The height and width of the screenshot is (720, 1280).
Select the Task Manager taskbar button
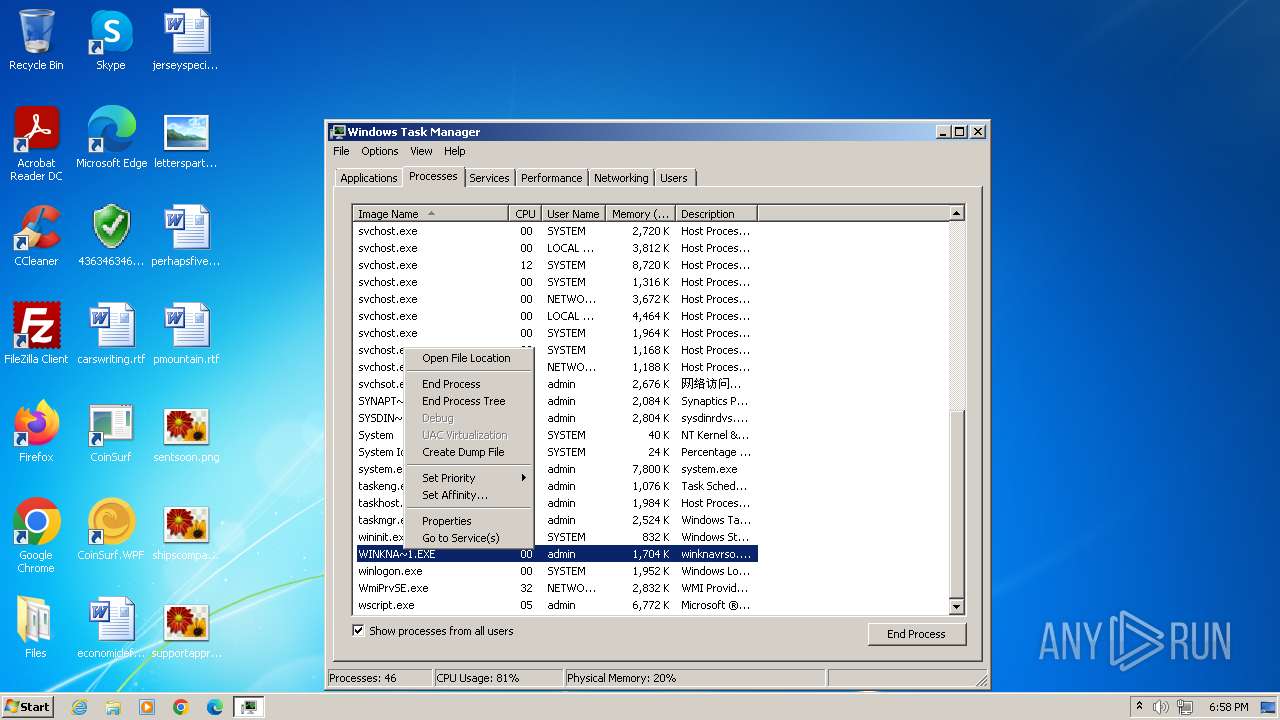tap(248, 707)
